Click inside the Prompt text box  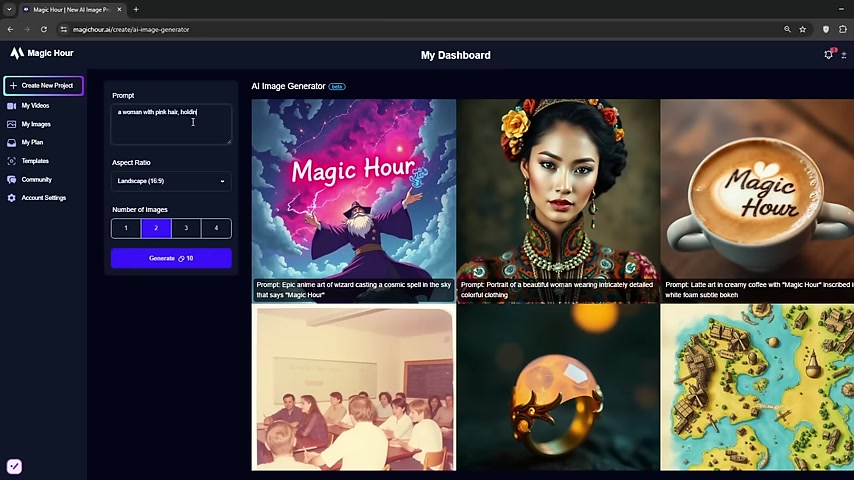171,124
